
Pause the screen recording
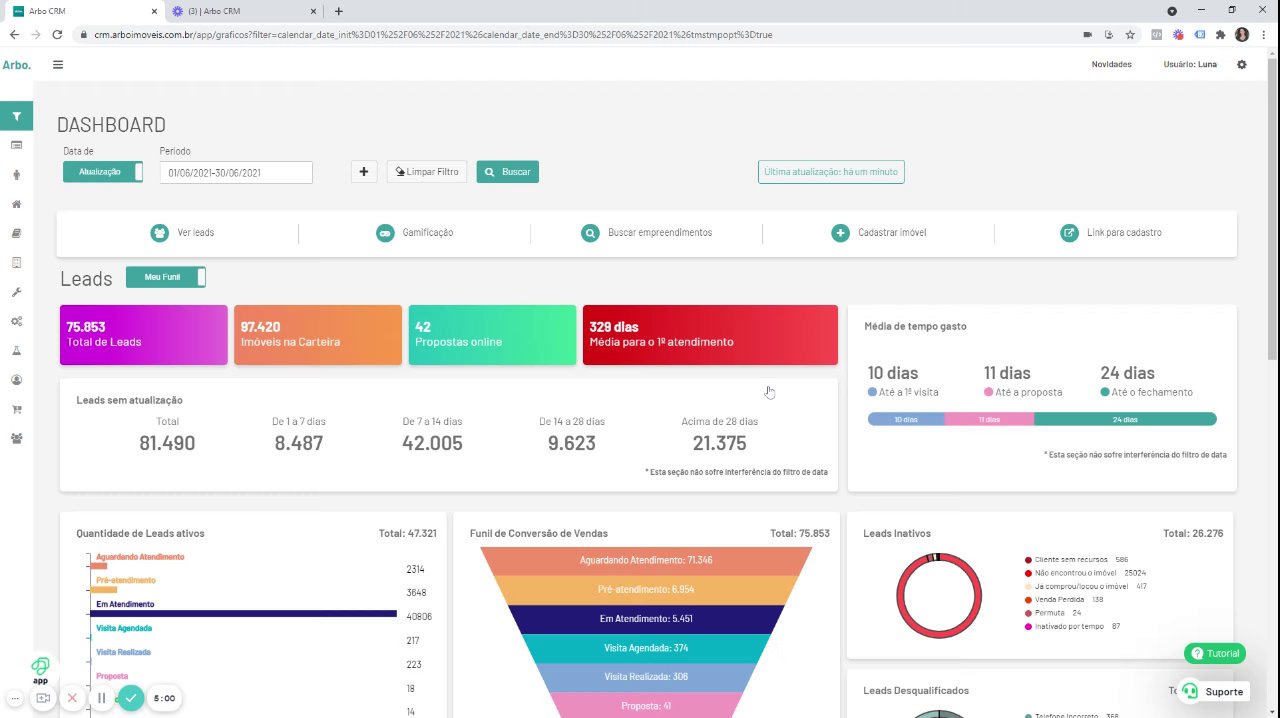coord(101,698)
